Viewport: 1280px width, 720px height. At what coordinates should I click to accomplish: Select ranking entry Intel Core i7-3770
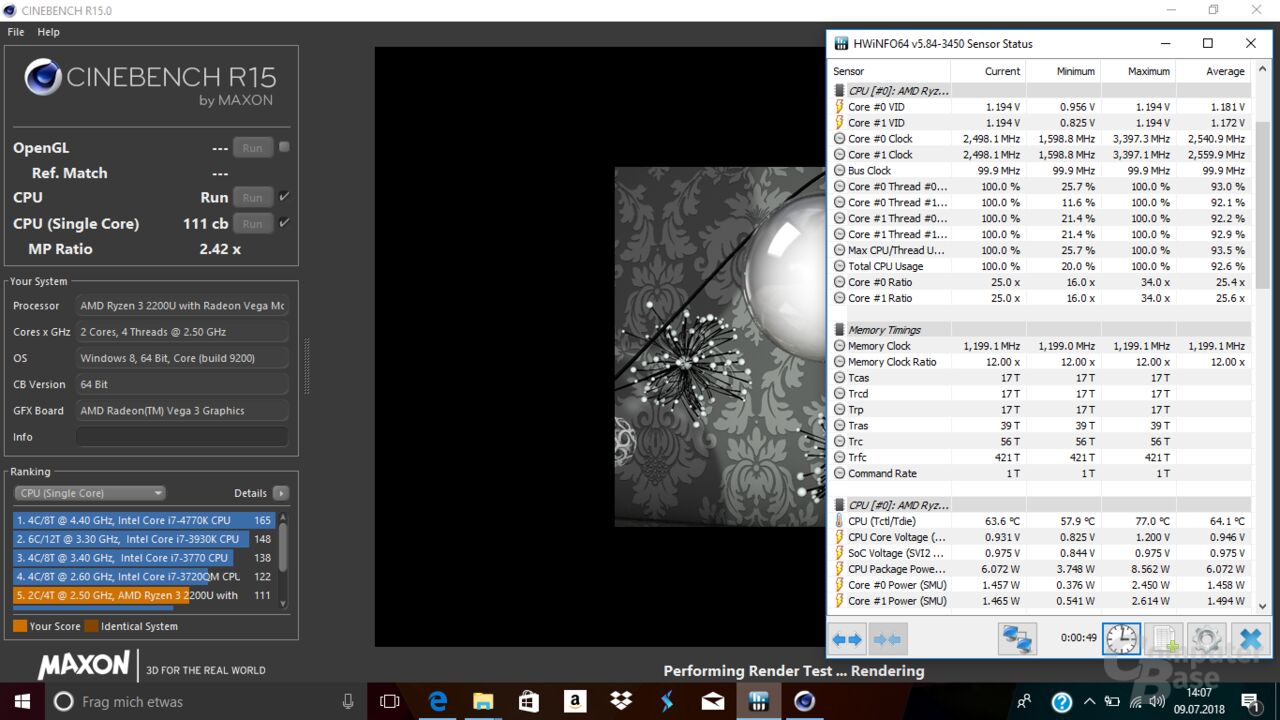click(145, 558)
